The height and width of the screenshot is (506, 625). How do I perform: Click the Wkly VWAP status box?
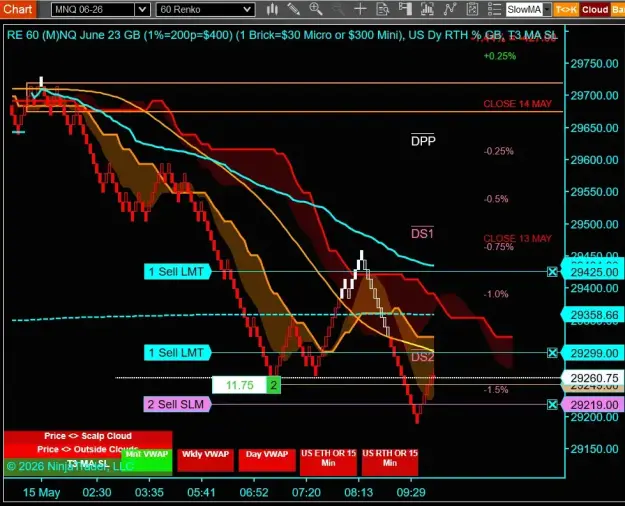coord(205,460)
